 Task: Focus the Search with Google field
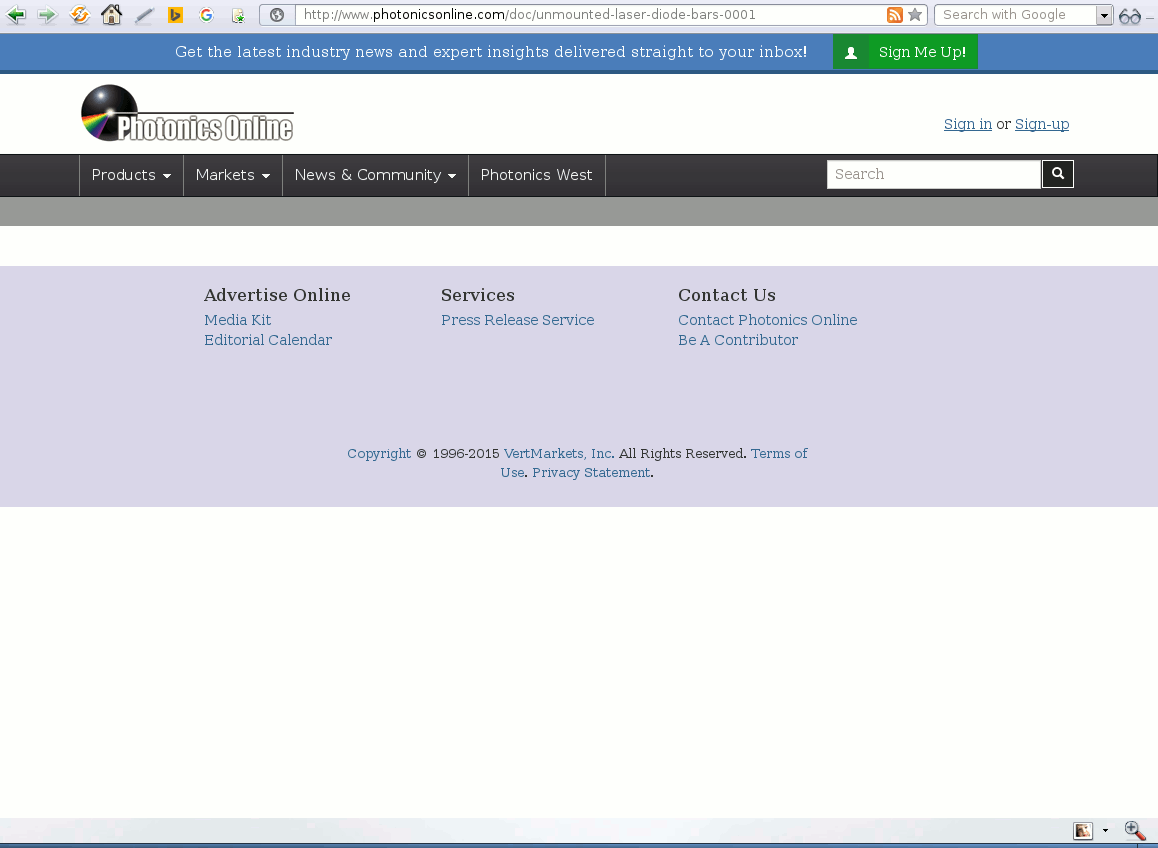1015,15
